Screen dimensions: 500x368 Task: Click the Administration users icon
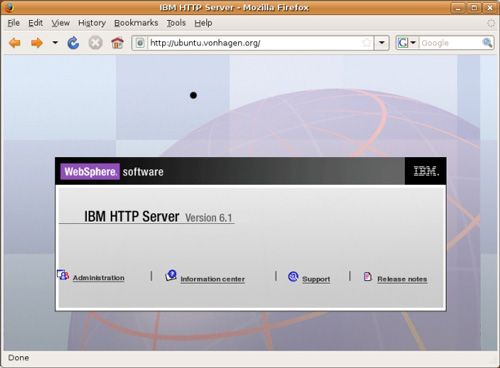coord(63,275)
